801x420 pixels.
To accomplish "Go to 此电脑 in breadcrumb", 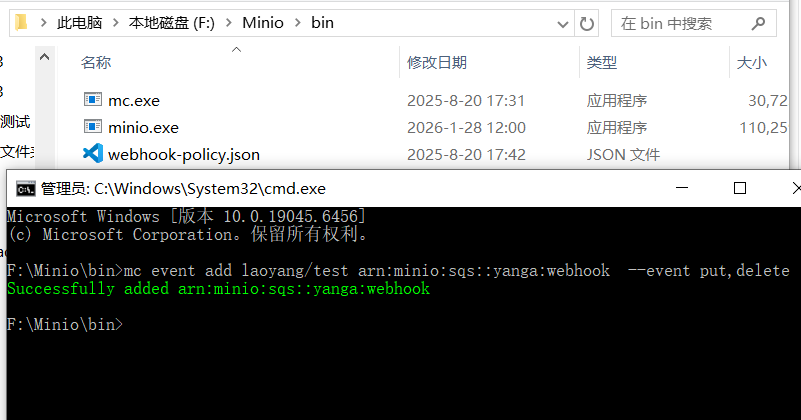I will click(80, 23).
